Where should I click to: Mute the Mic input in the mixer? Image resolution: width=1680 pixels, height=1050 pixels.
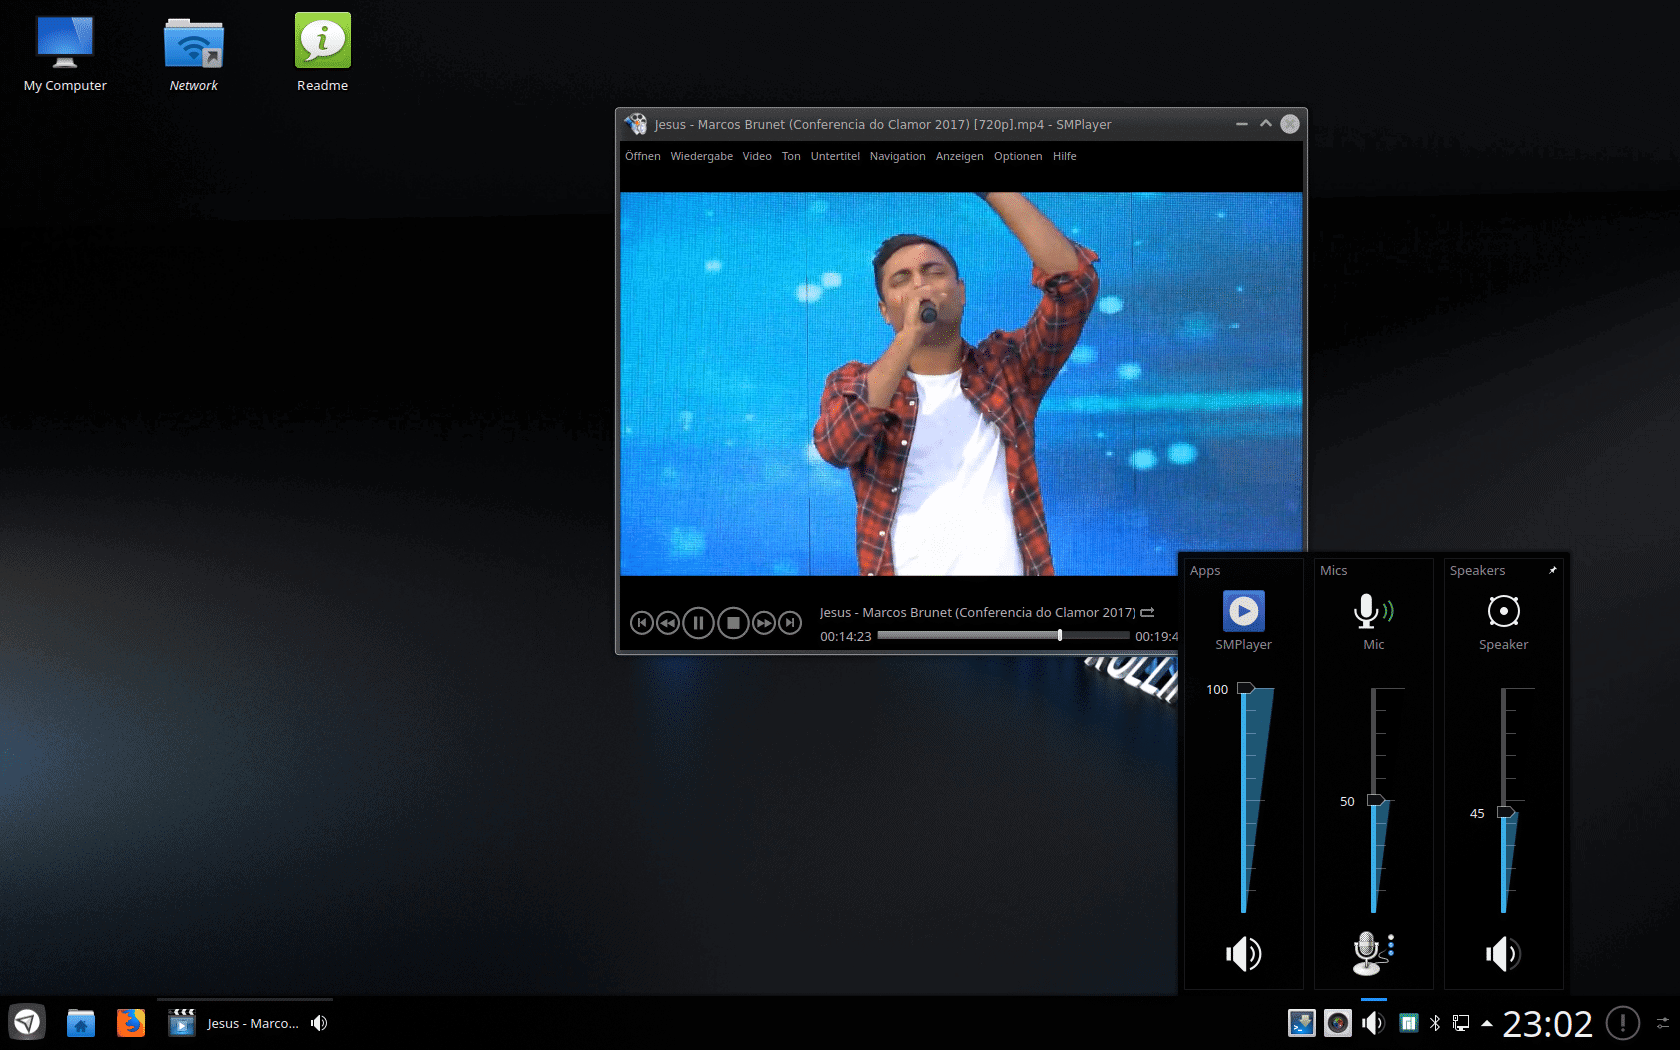click(1372, 953)
